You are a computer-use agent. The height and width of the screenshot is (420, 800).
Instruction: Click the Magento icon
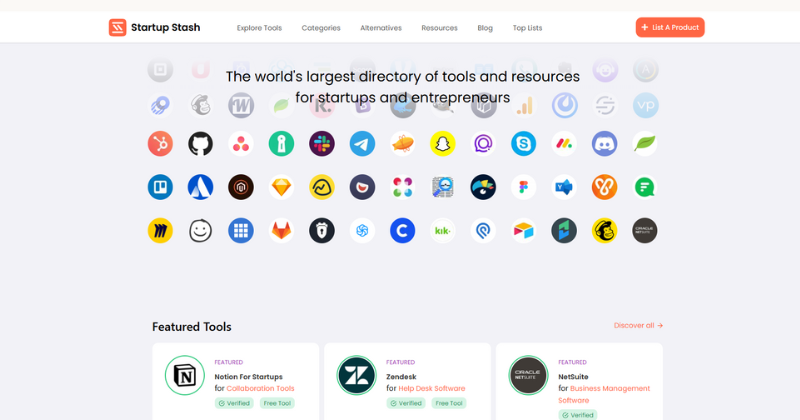(241, 187)
